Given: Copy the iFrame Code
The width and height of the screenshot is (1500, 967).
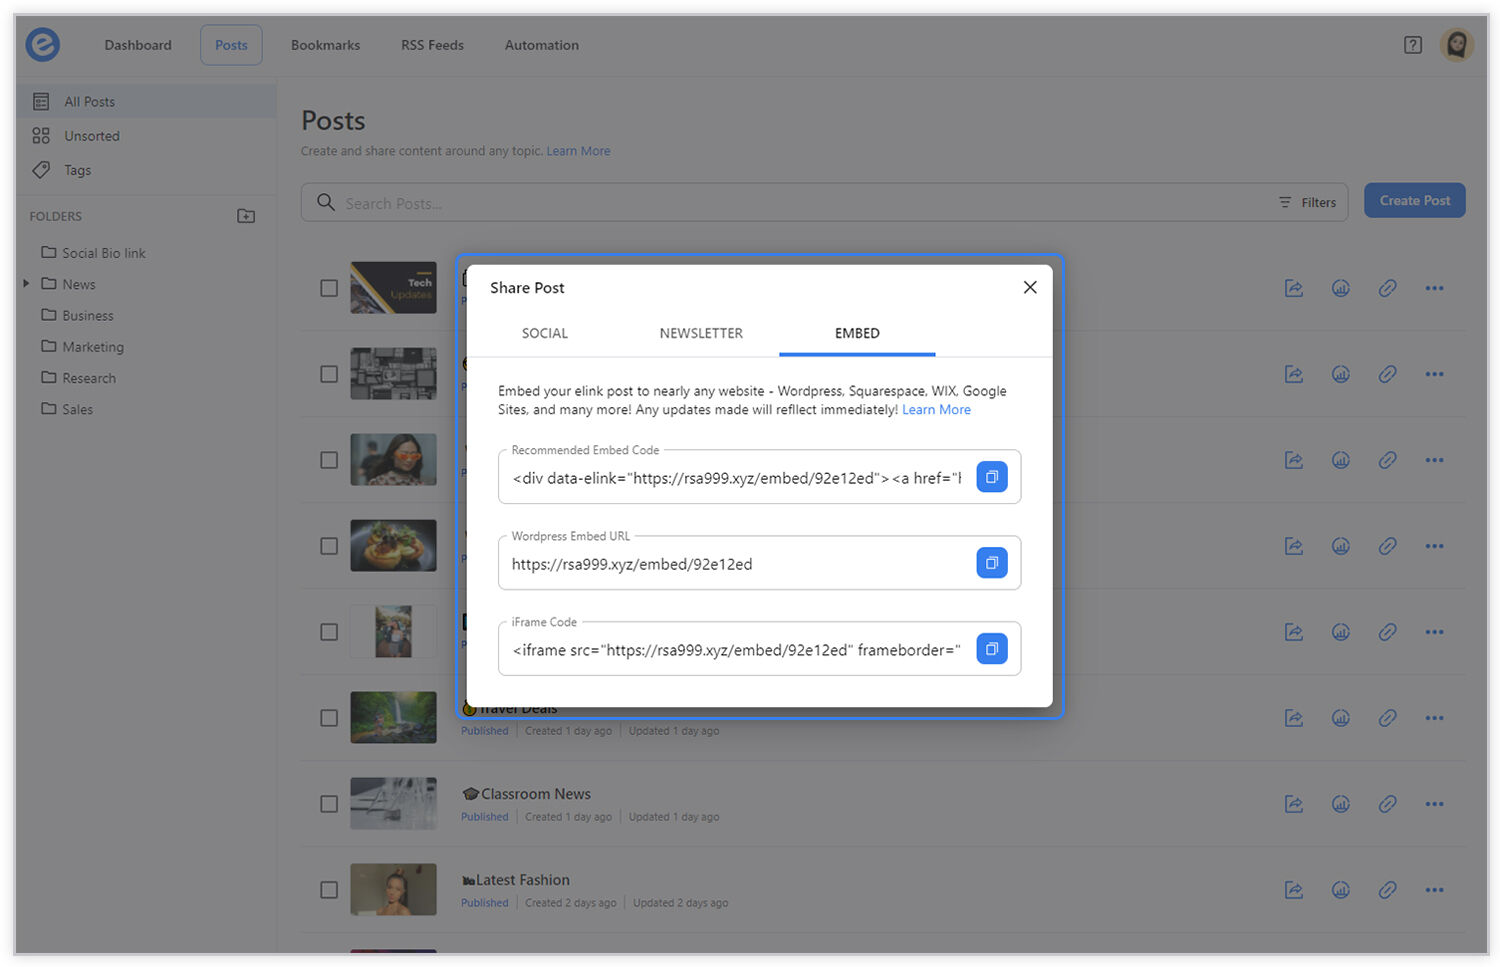Looking at the screenshot, I should click(991, 649).
